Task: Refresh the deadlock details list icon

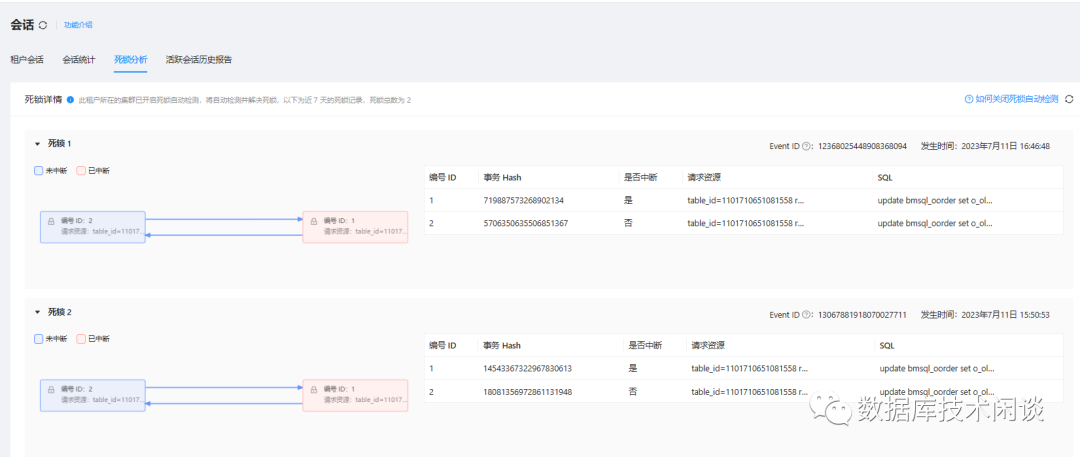Action: 1069,99
